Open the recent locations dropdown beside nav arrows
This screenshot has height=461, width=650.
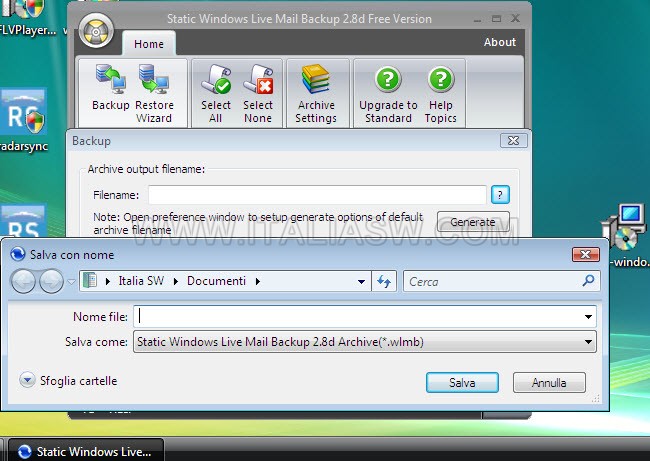tap(71, 282)
